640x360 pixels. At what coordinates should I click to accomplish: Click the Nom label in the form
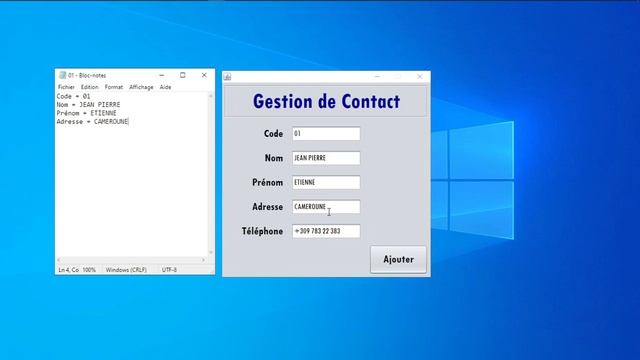[x=274, y=158]
